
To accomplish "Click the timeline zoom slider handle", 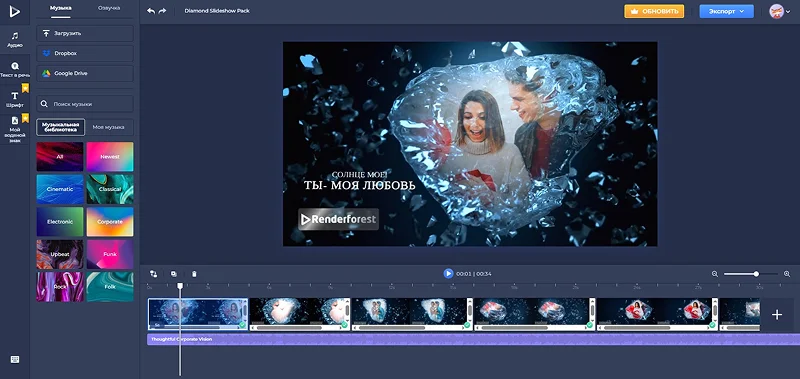I will pos(756,274).
